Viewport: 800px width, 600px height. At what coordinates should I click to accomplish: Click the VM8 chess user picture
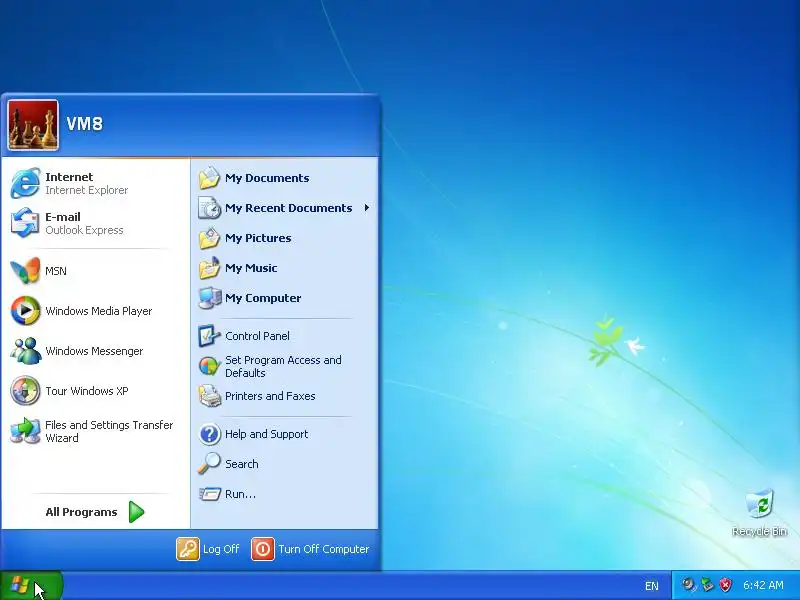[x=33, y=125]
